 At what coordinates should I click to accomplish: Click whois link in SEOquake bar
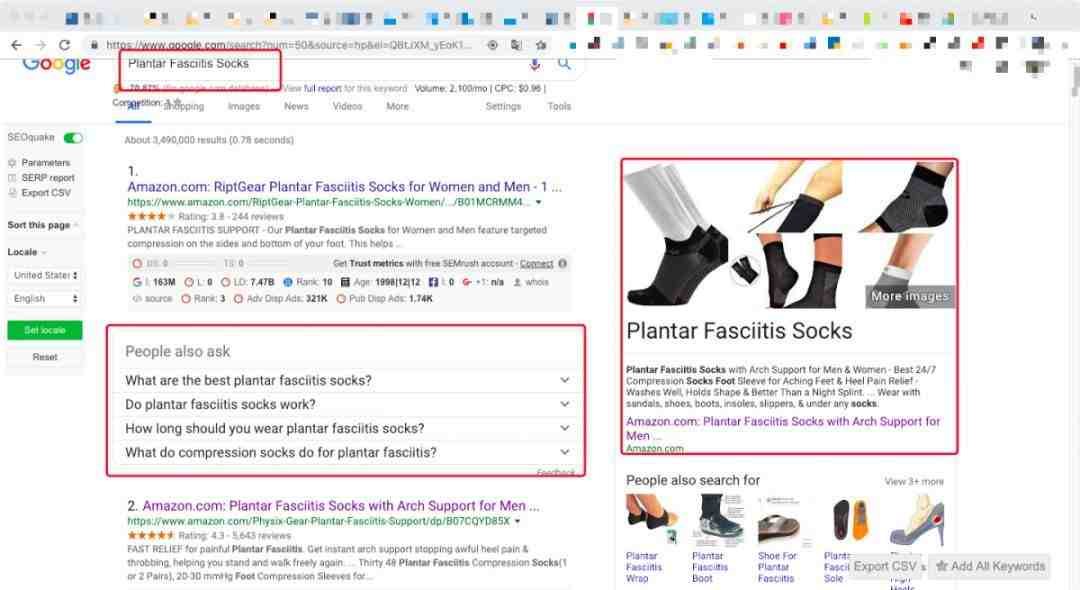(x=537, y=282)
